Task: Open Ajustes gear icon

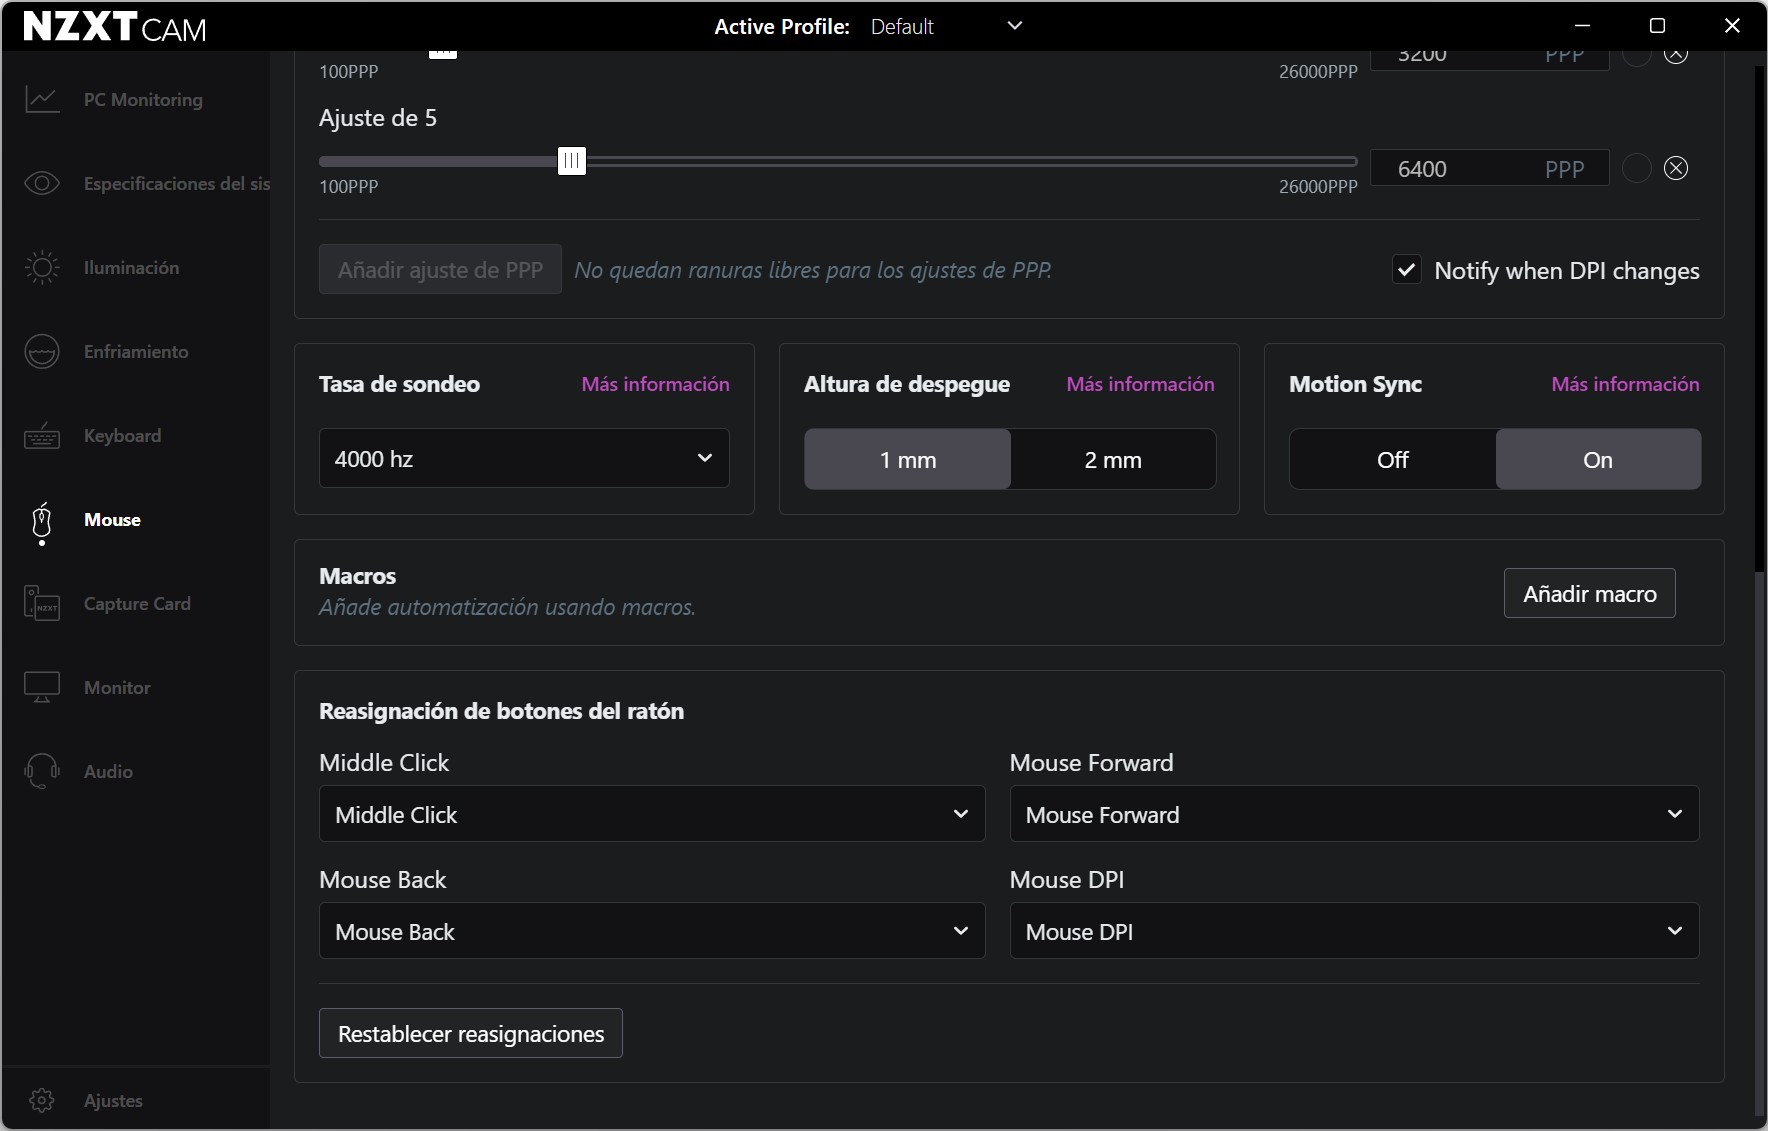Action: [x=42, y=1100]
